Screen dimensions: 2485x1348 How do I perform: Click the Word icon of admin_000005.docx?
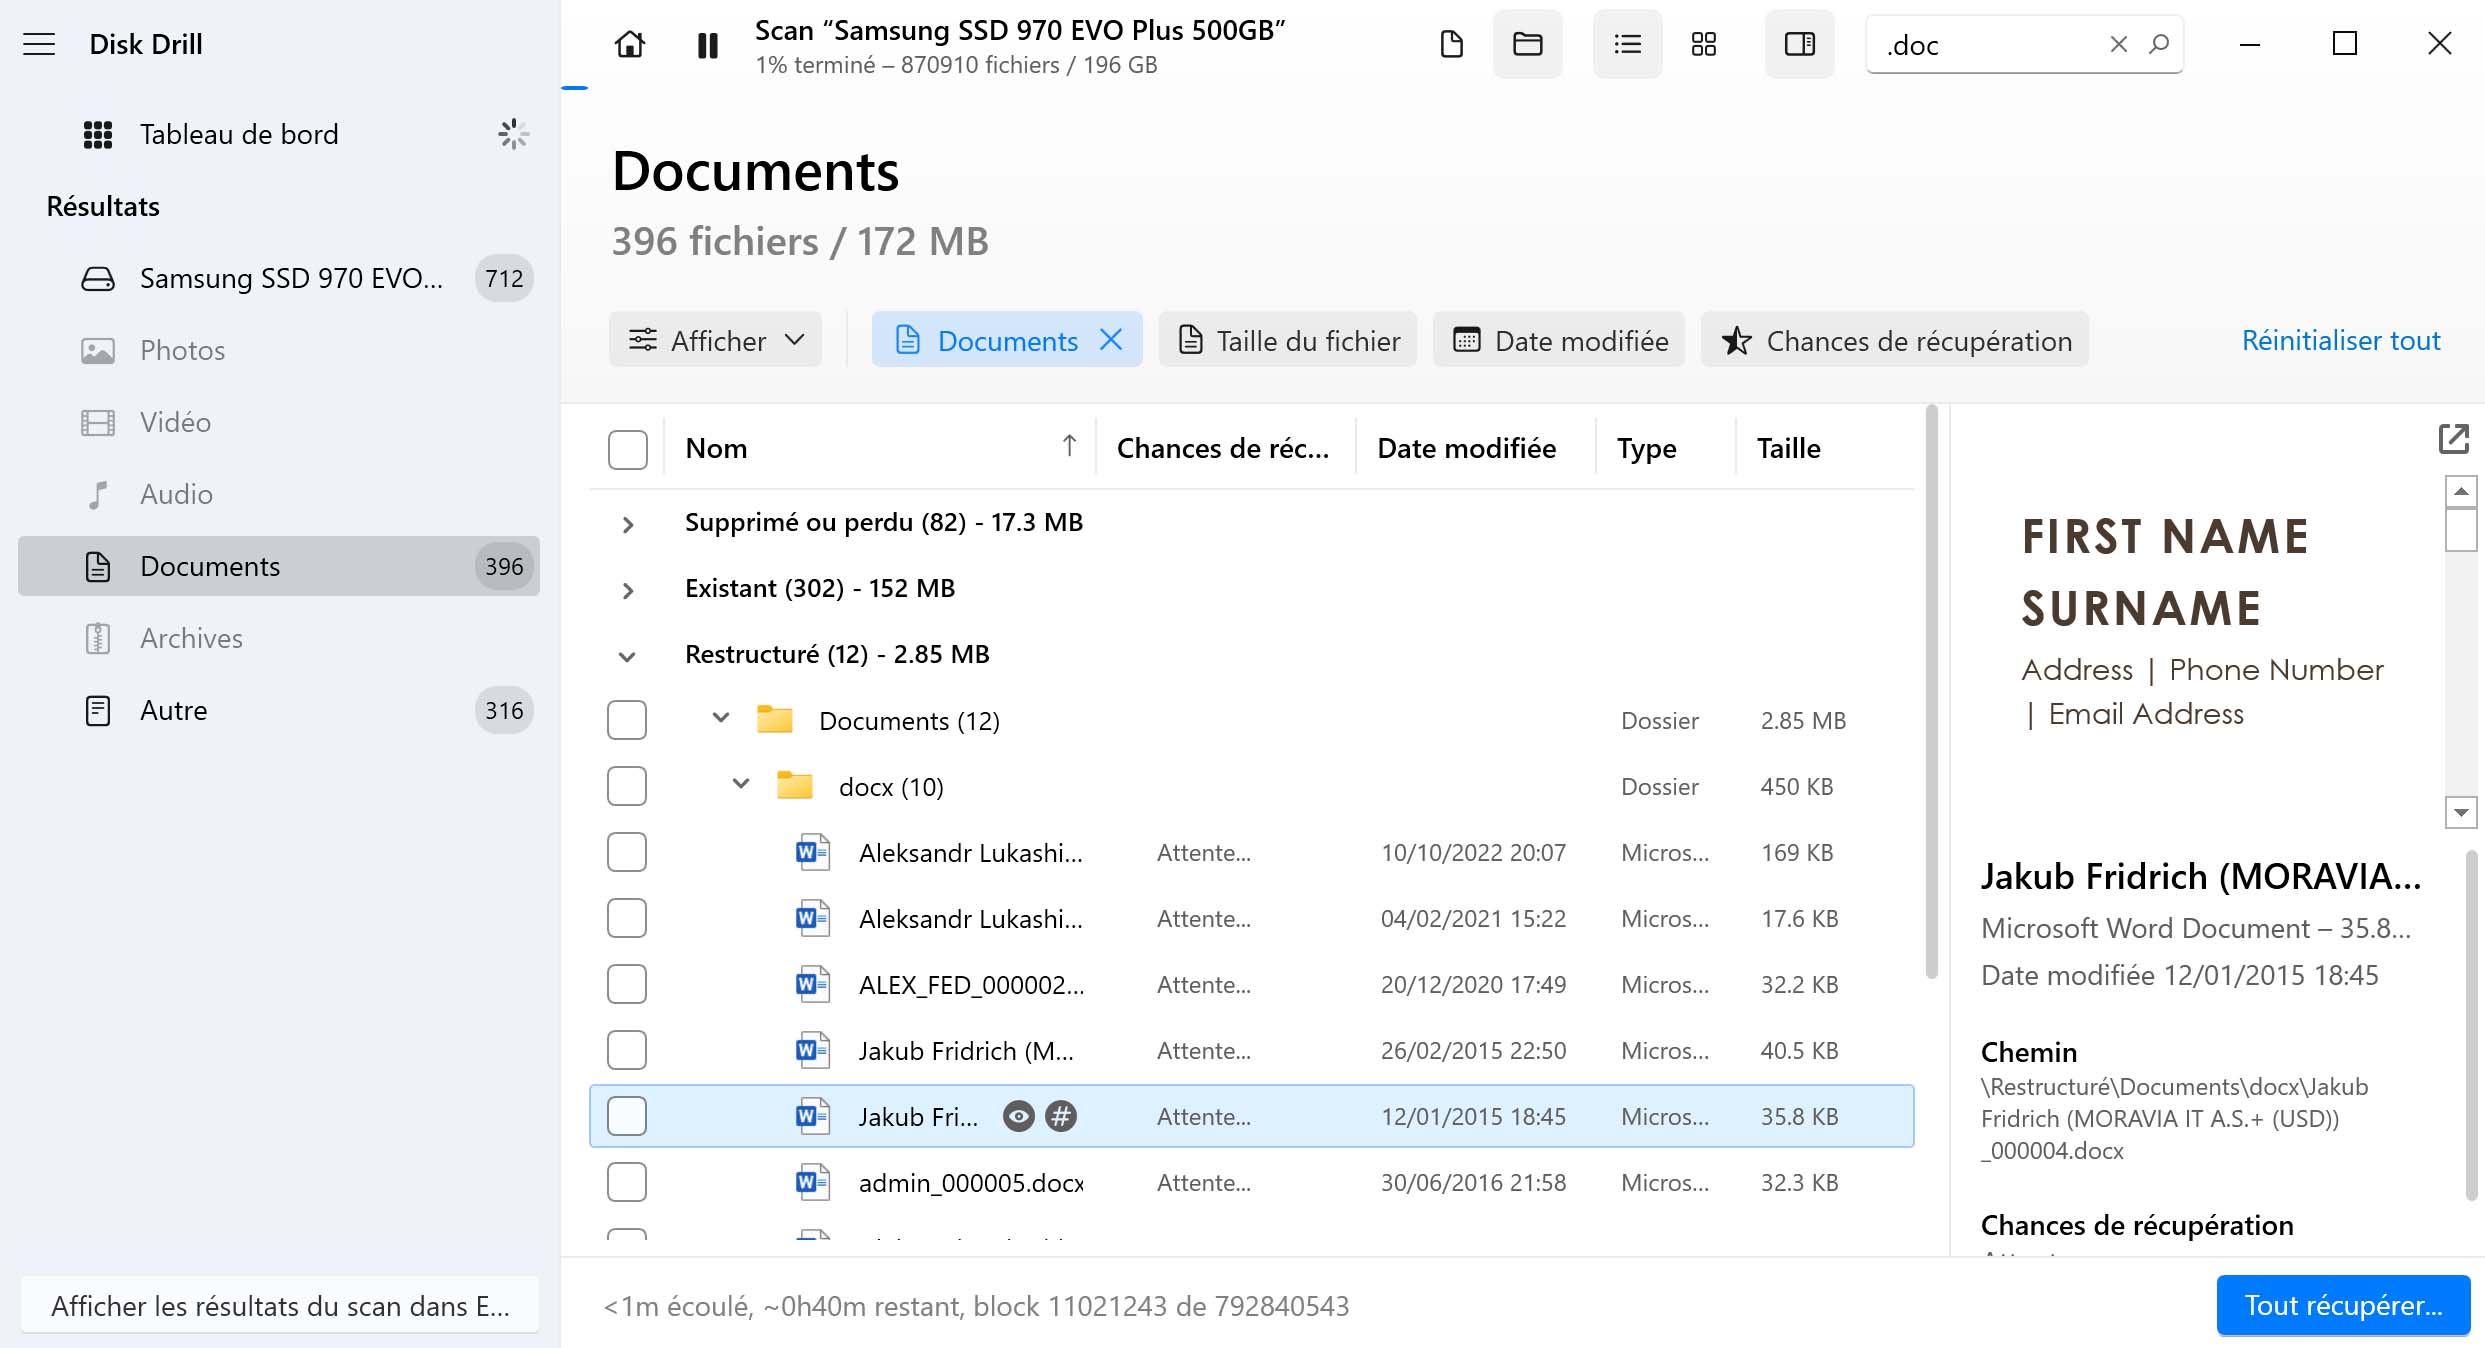[812, 1182]
